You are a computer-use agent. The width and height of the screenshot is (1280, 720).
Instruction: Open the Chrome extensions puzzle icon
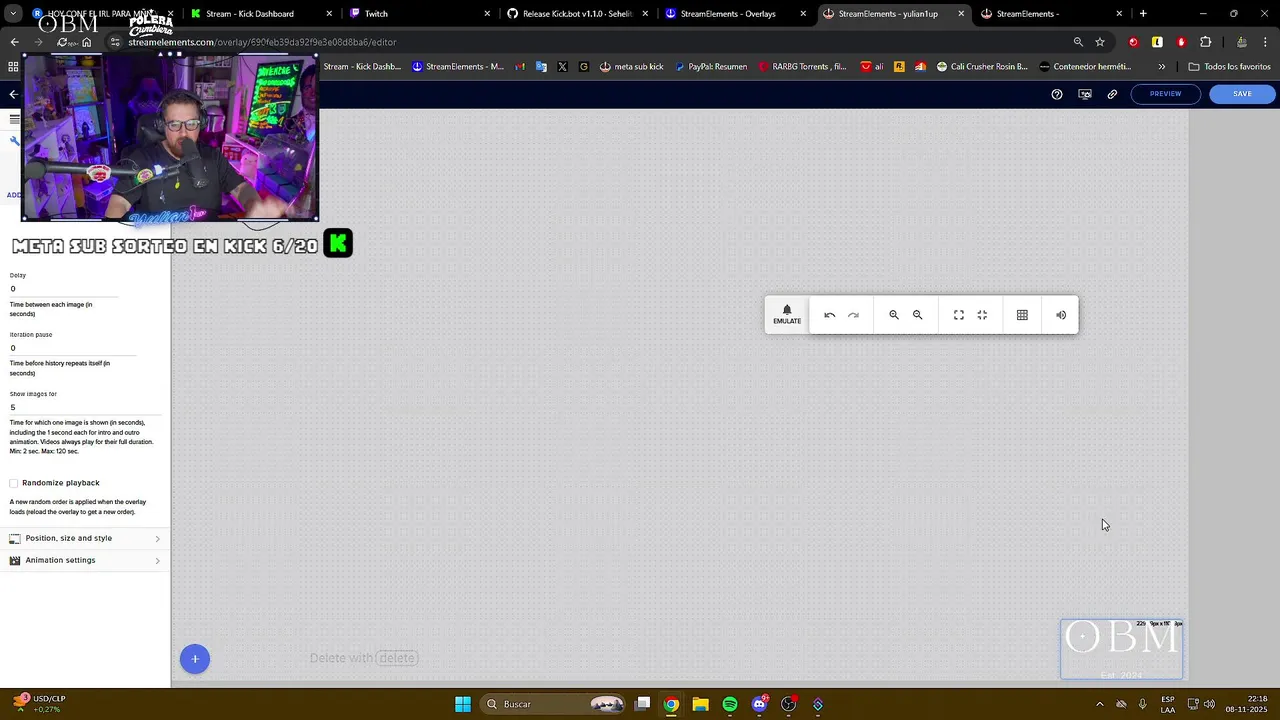coord(1205,42)
